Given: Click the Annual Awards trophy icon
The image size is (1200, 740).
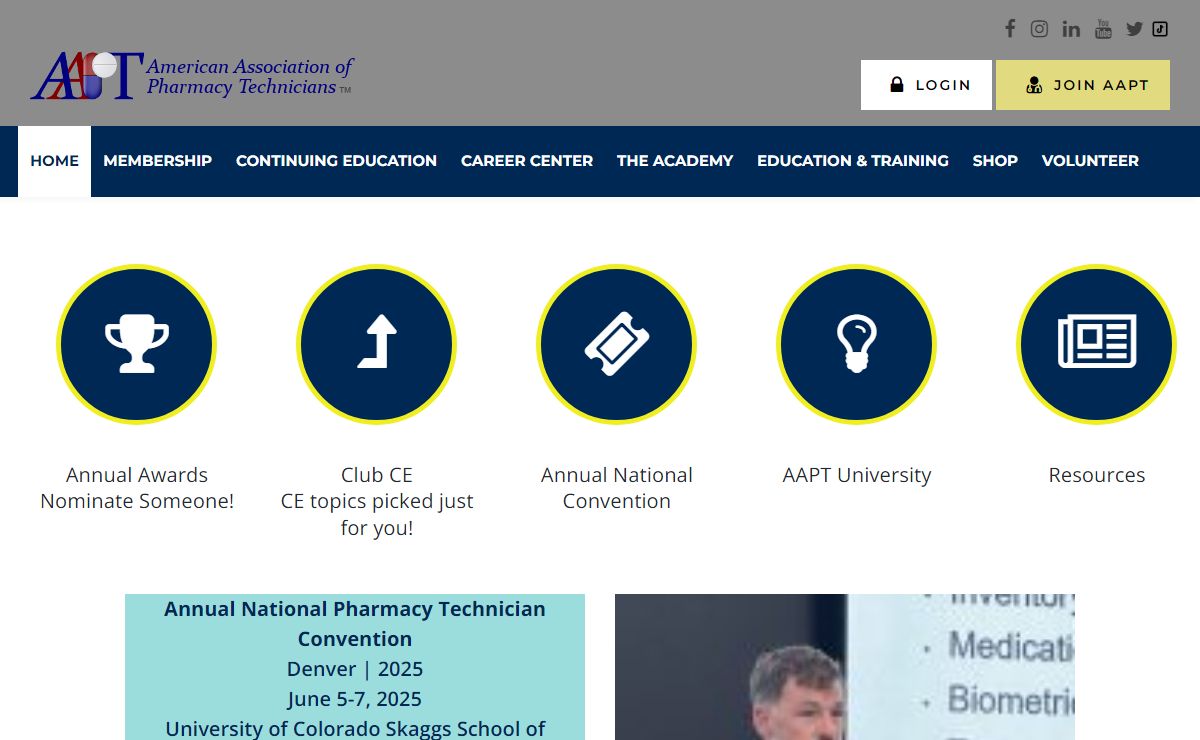Looking at the screenshot, I should click(137, 344).
